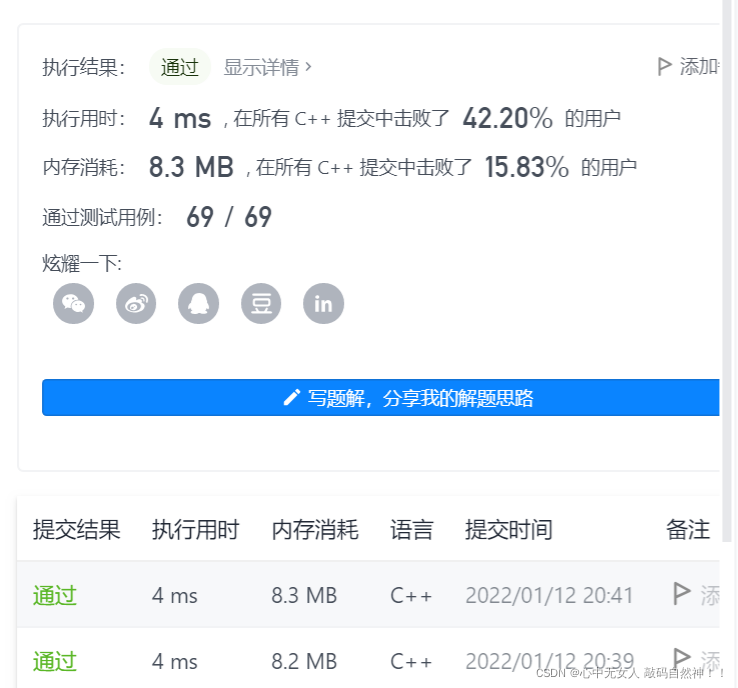The image size is (738, 688).
Task: Click the C++ language cell in 20:41 row
Action: click(x=411, y=596)
